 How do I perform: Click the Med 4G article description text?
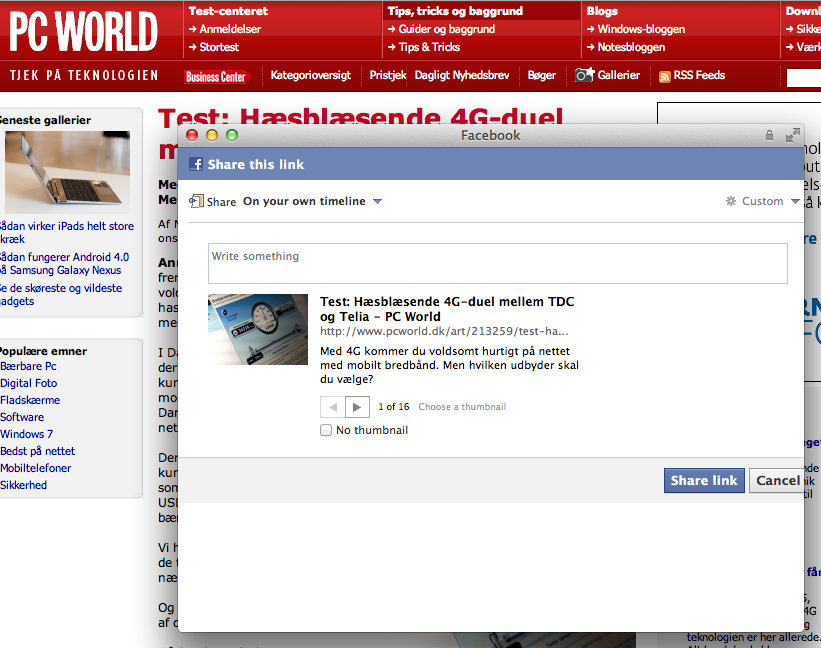pos(449,365)
